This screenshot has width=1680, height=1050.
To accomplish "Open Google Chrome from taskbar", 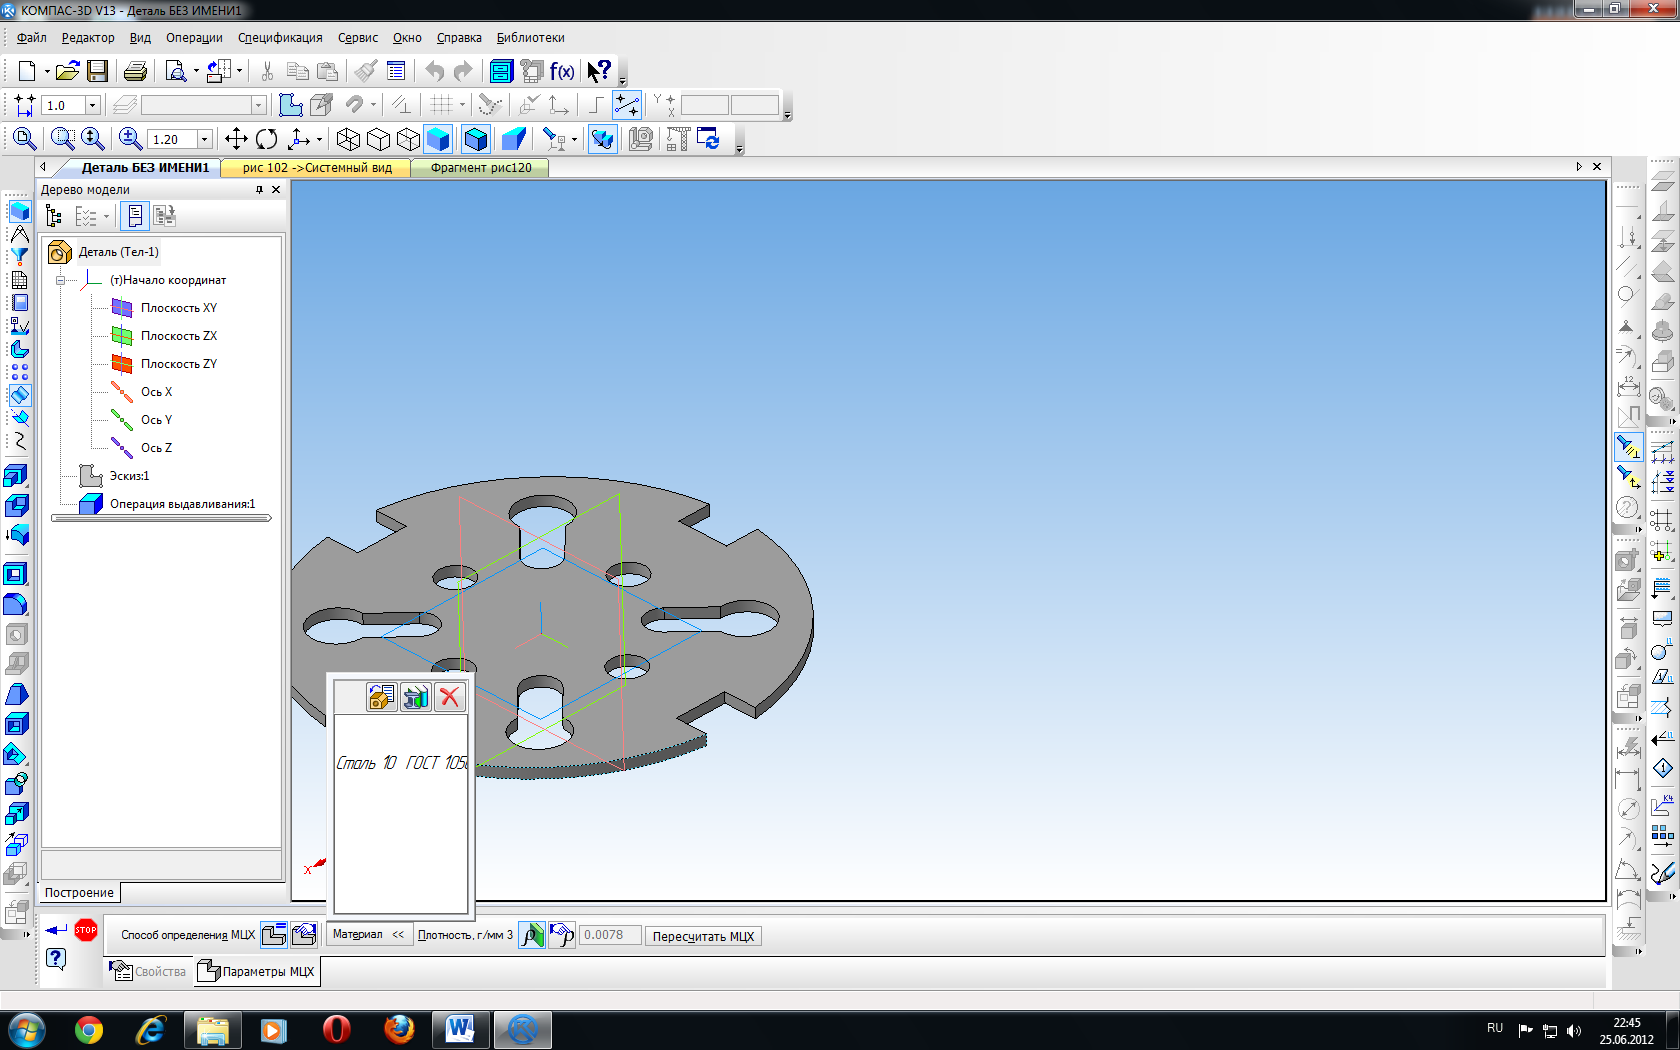I will pos(89,1029).
